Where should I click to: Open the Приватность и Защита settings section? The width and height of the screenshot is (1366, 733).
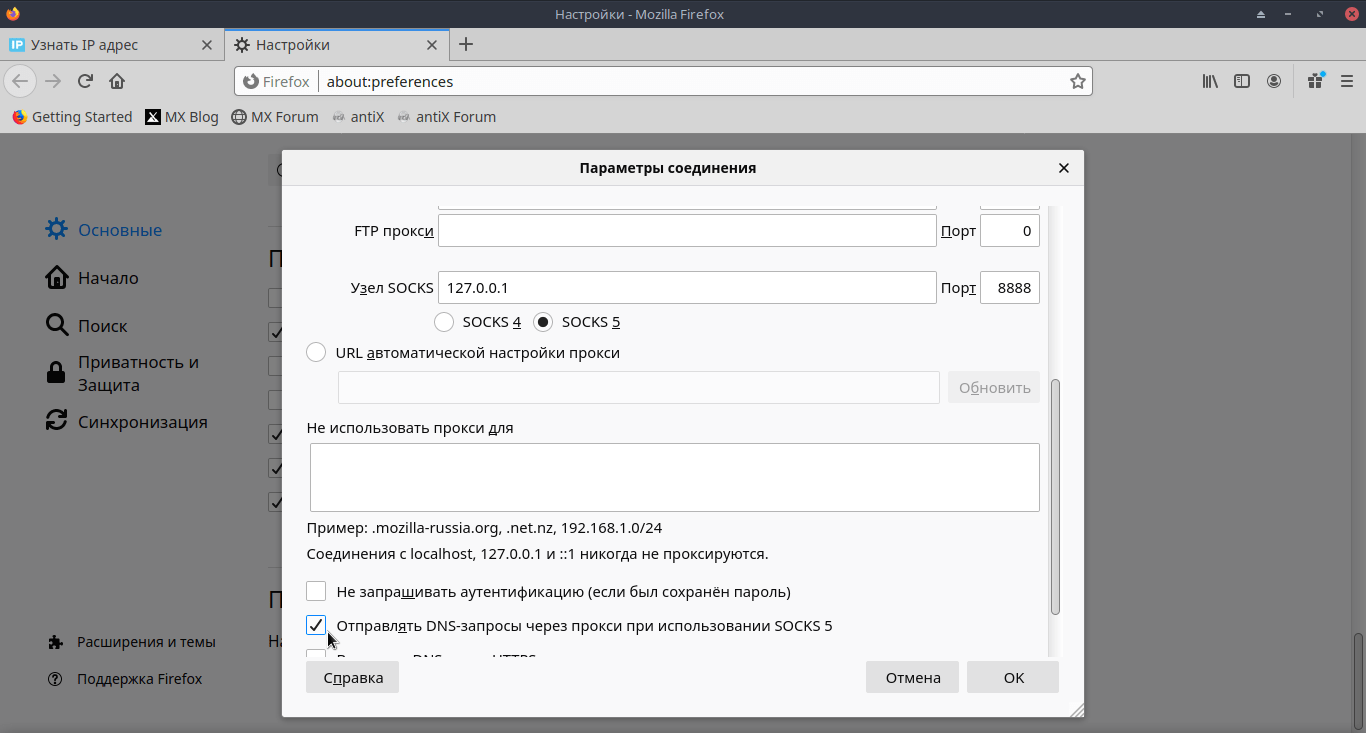[x=138, y=373]
